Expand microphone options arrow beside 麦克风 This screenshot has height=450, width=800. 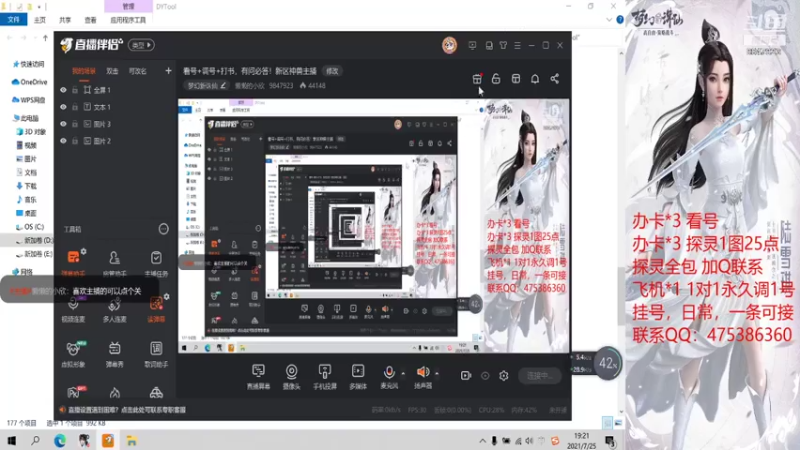[403, 373]
